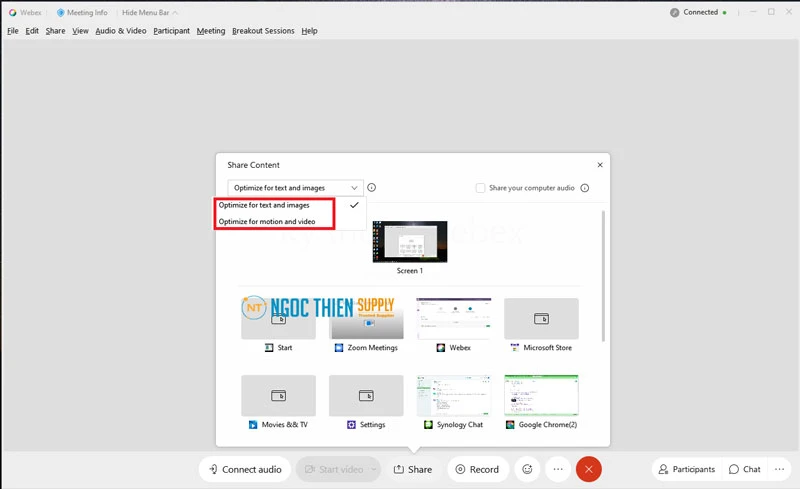The image size is (800, 489).
Task: Open the Participants panel
Action: 687,469
